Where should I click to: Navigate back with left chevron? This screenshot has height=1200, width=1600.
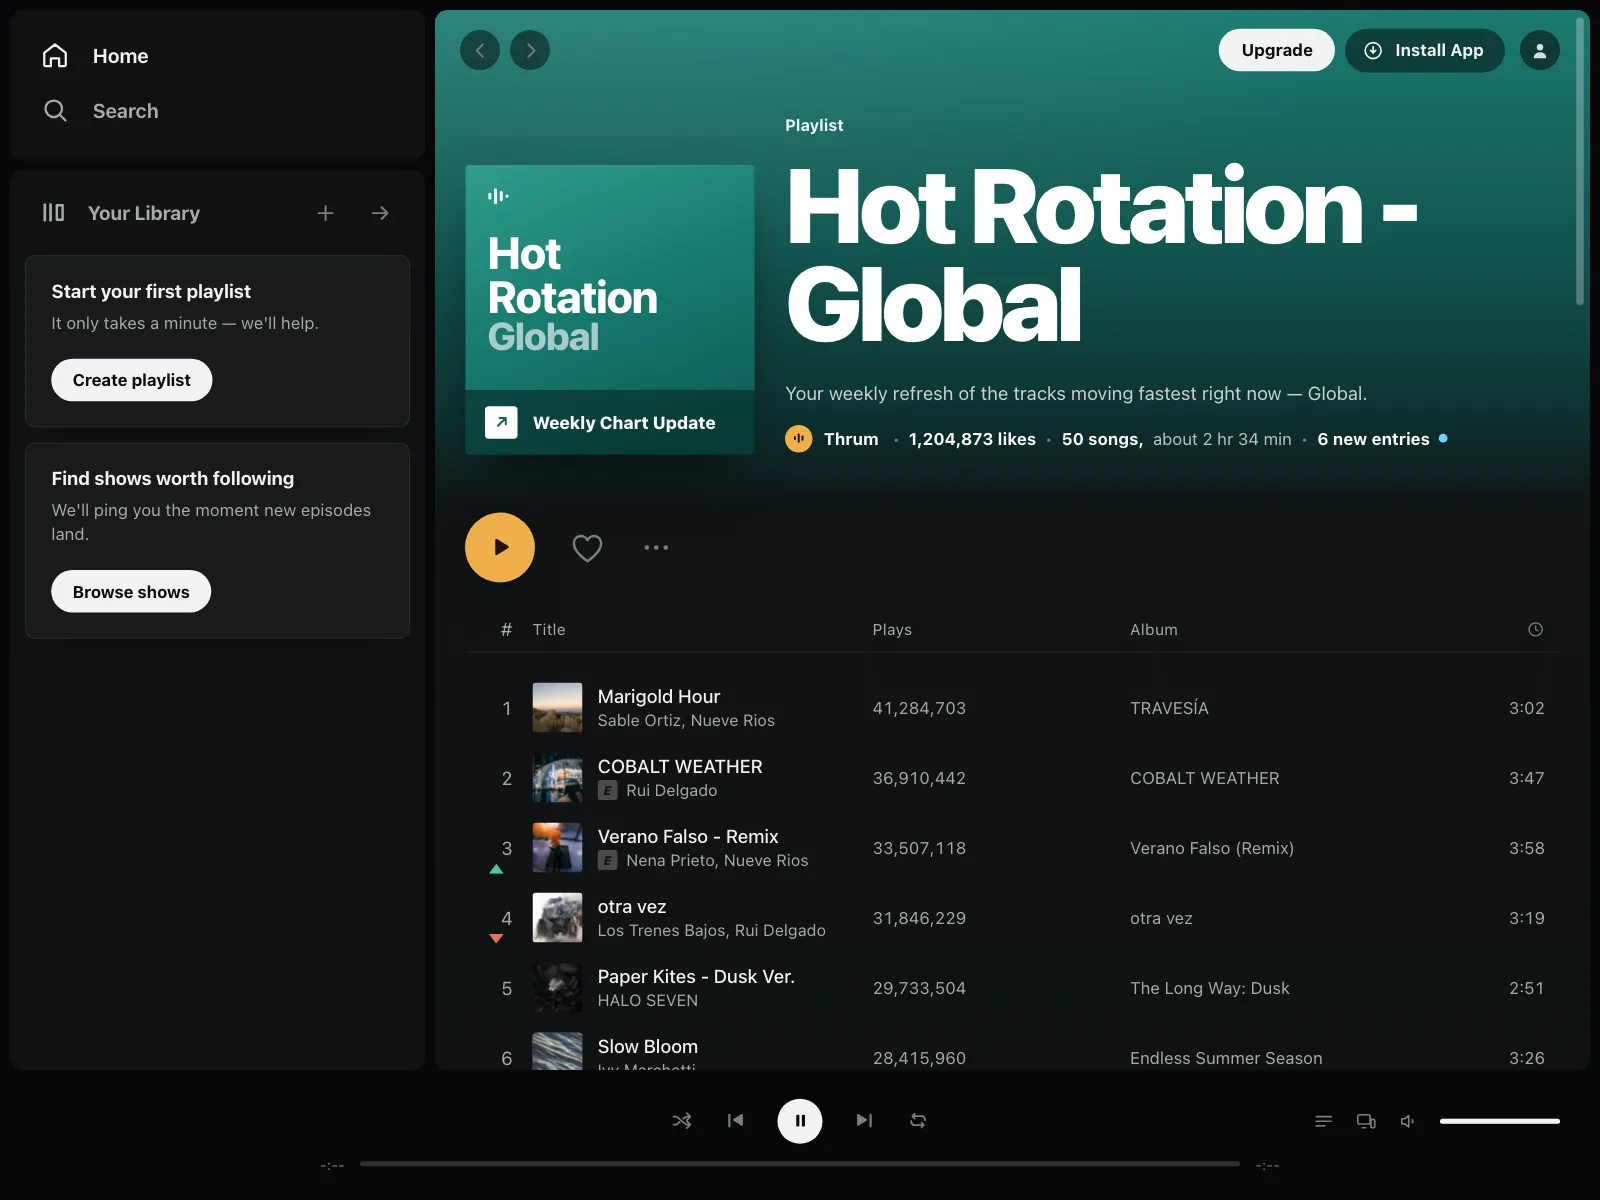480,50
